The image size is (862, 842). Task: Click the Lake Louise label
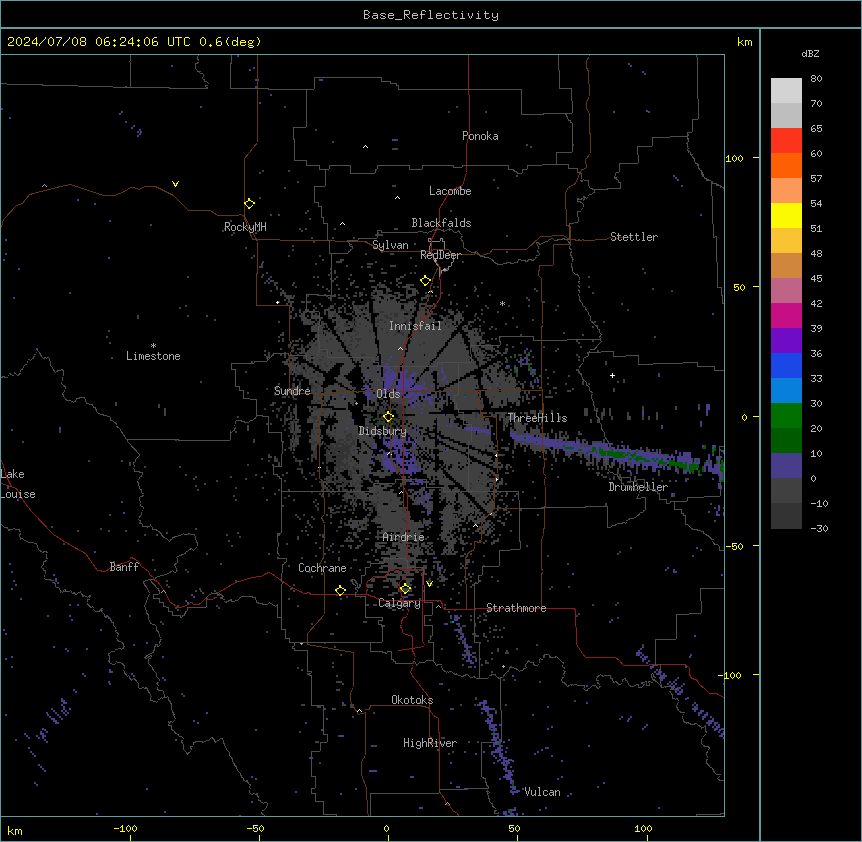click(18, 484)
